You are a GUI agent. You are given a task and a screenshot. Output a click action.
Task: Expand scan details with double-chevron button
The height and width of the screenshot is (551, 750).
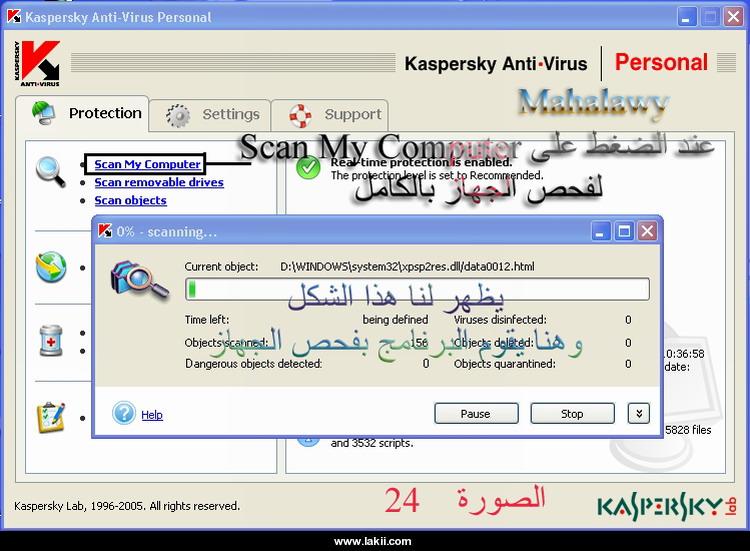[639, 413]
